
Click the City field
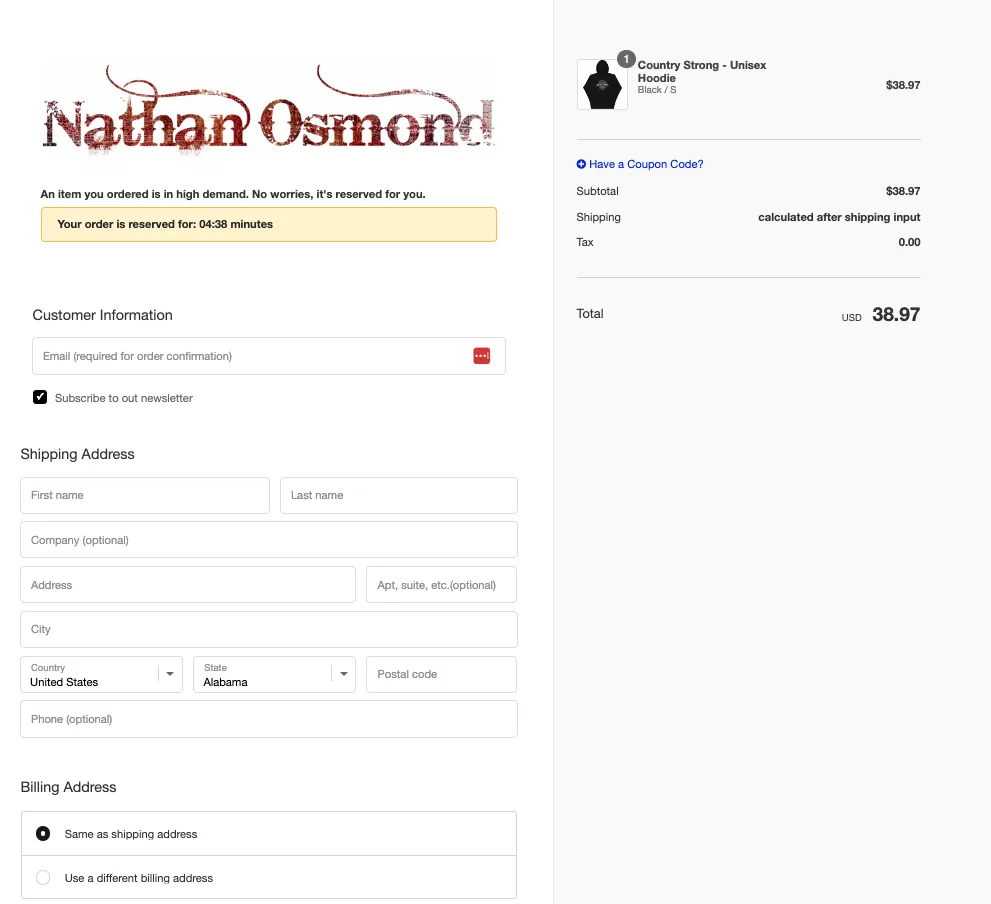(x=269, y=630)
